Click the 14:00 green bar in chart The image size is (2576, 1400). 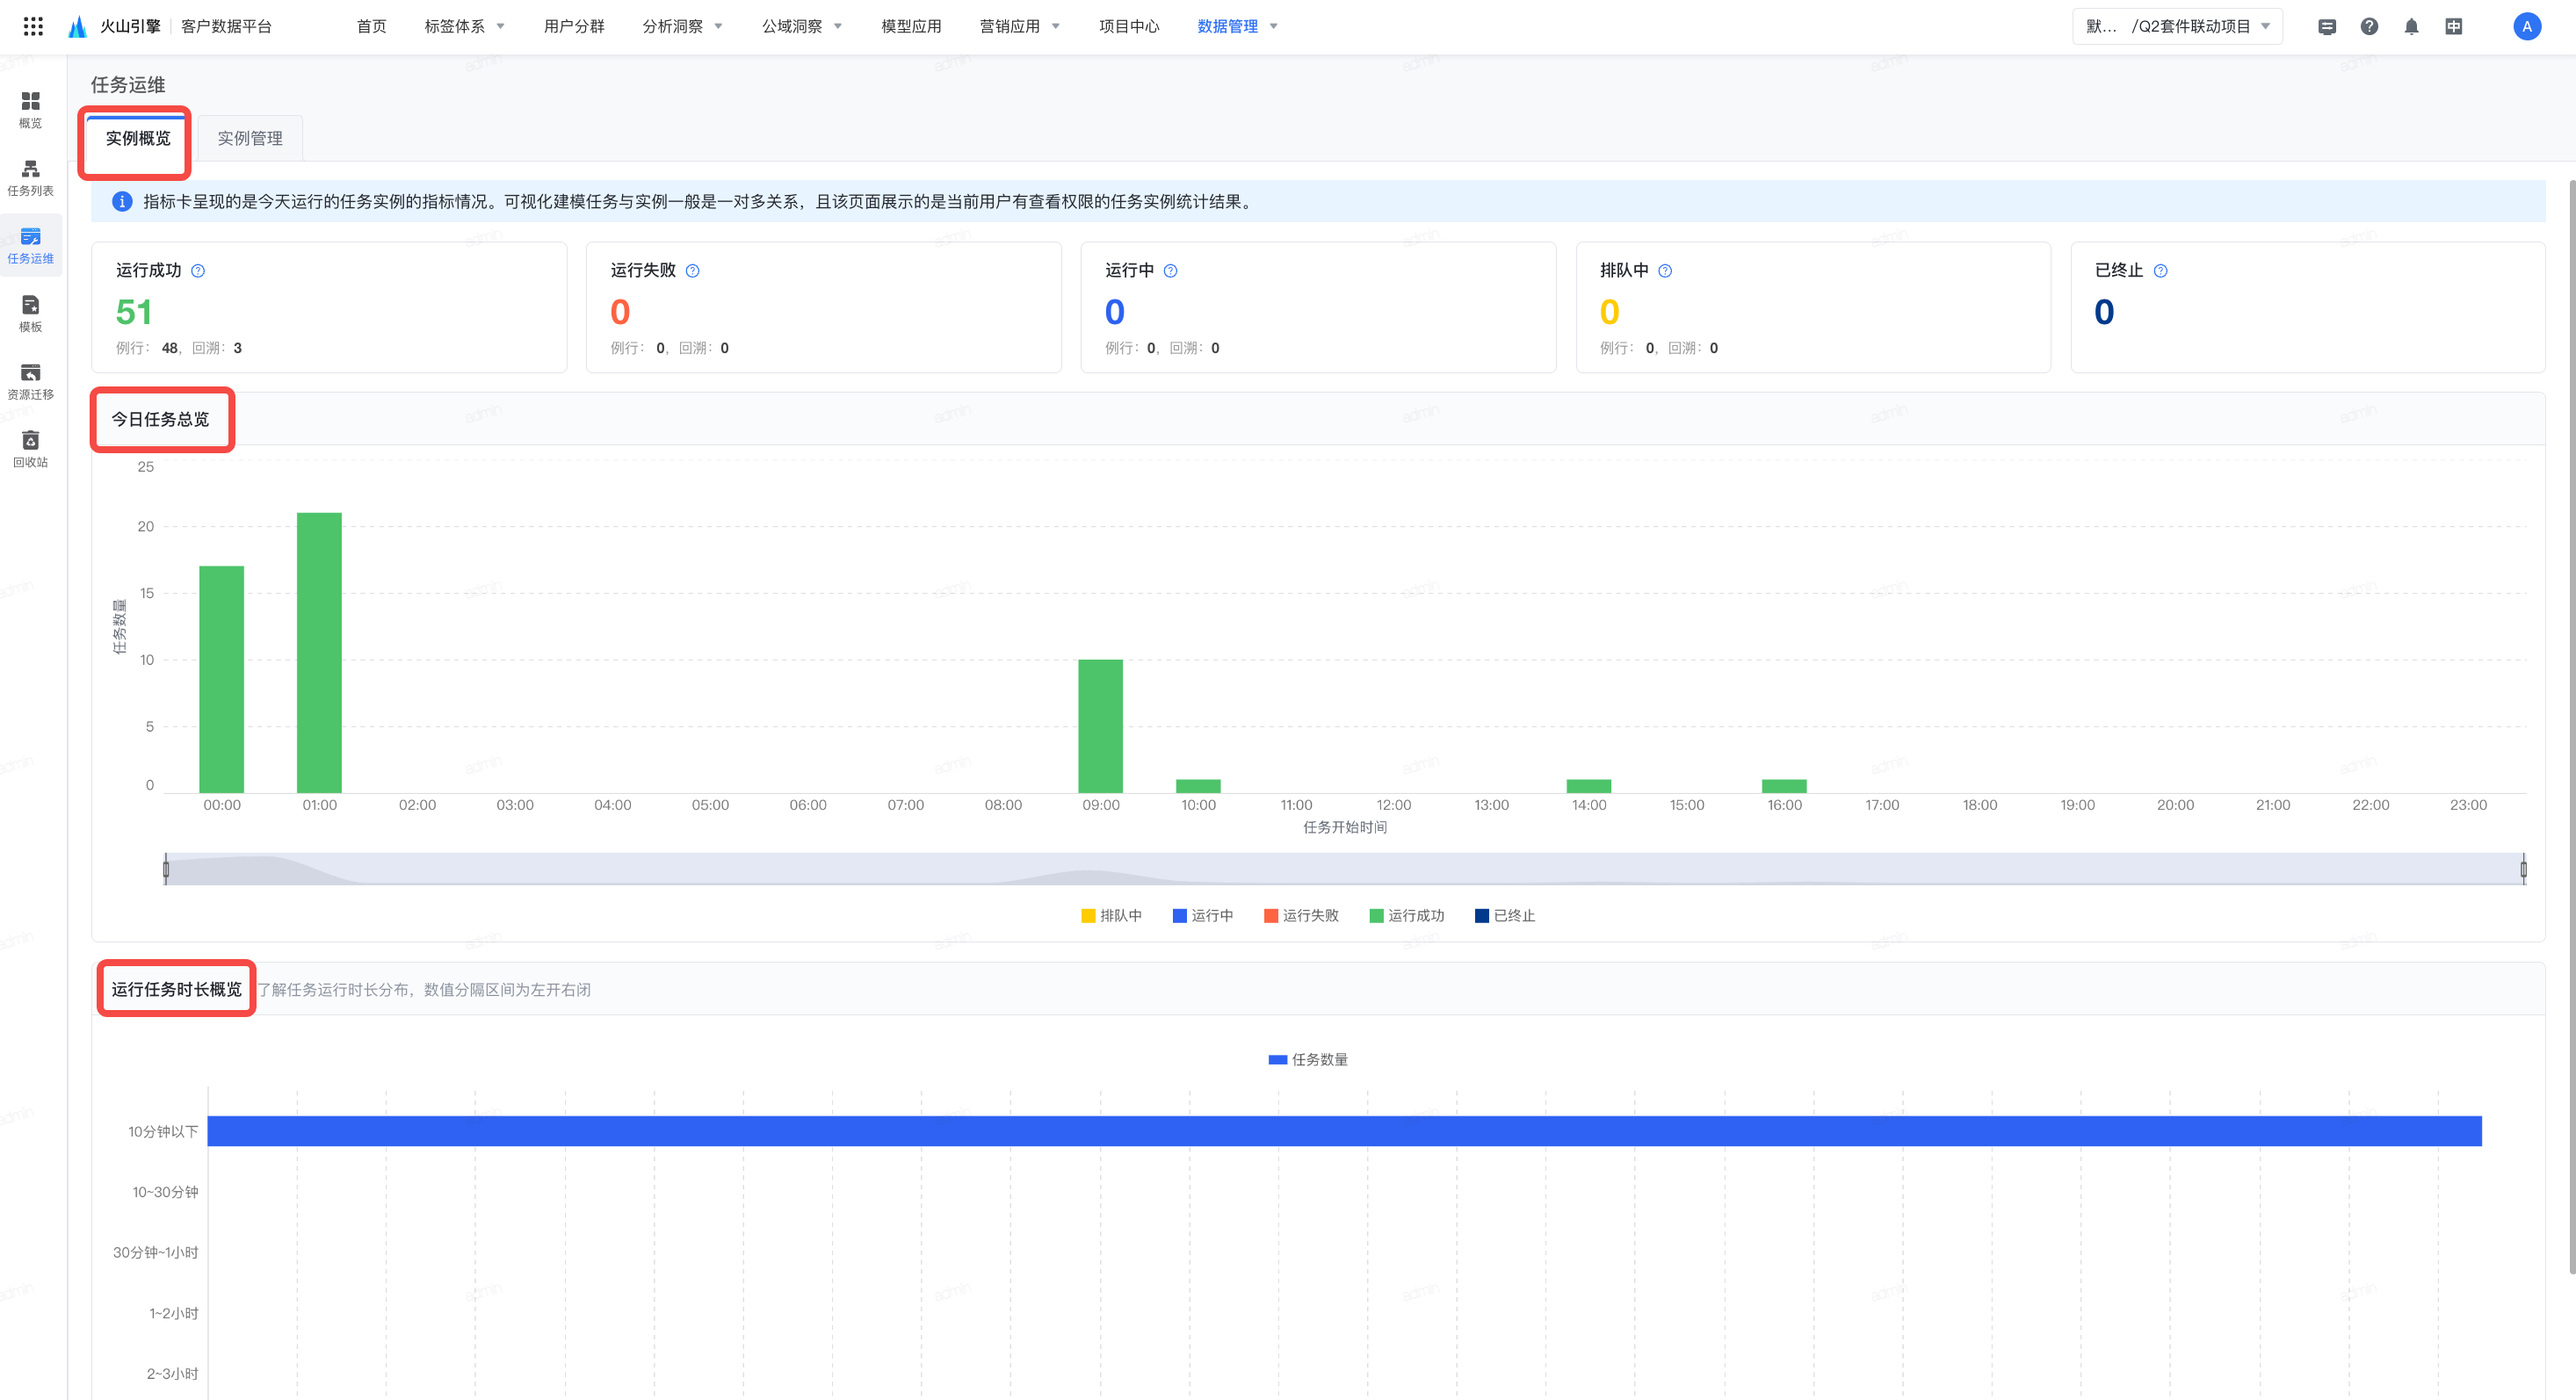[x=1588, y=787]
